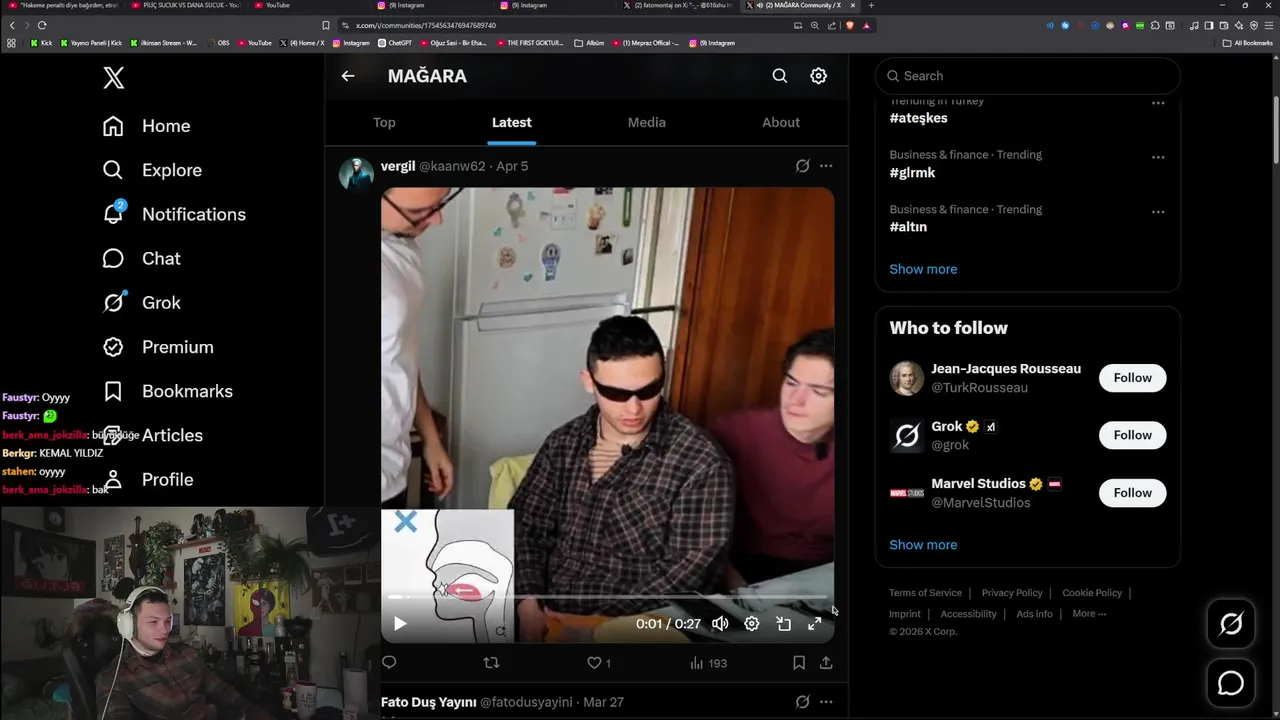Mute the video sound

click(x=720, y=623)
